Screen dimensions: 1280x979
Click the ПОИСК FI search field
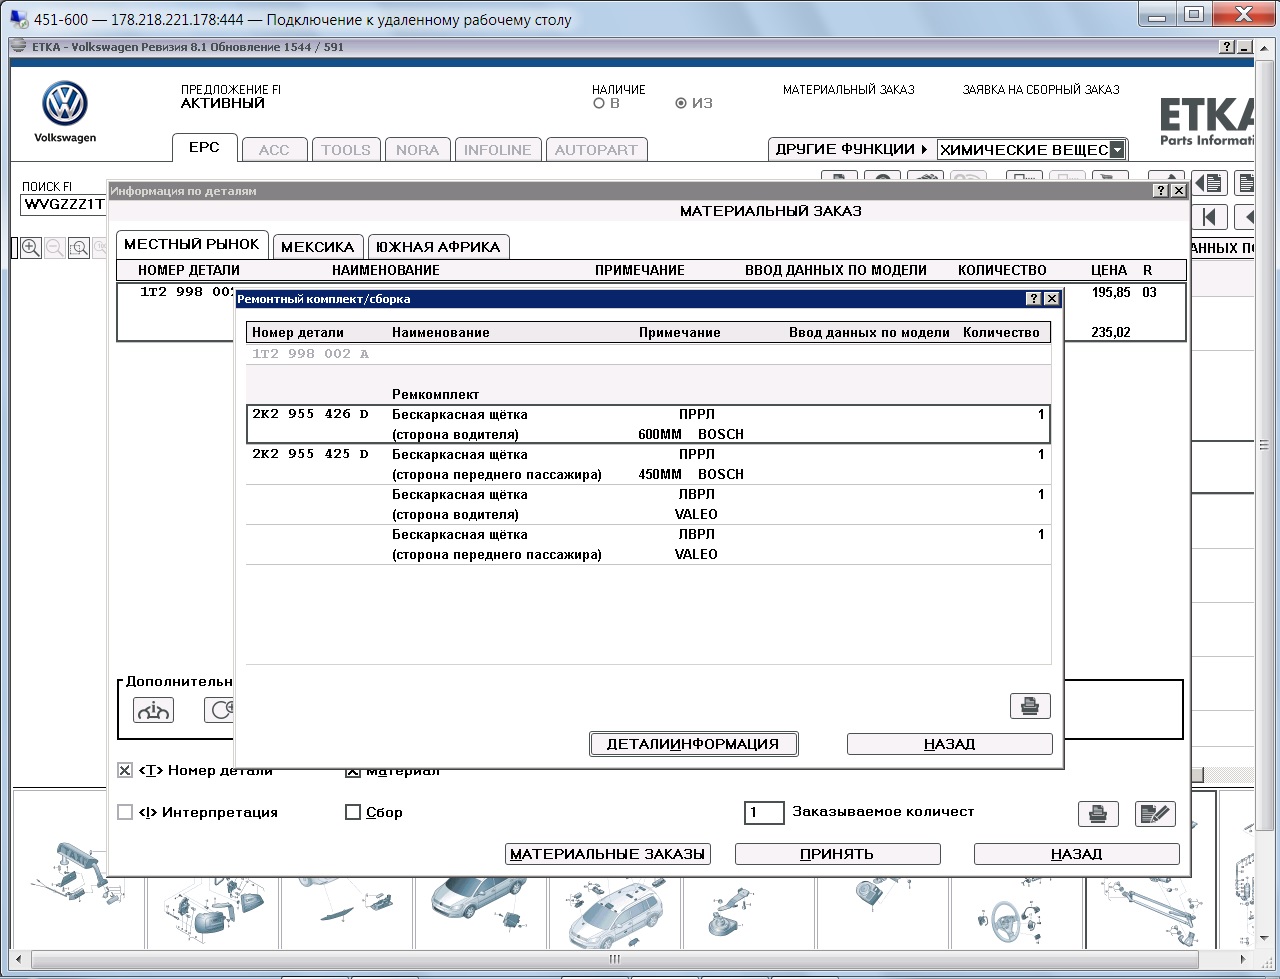[64, 205]
